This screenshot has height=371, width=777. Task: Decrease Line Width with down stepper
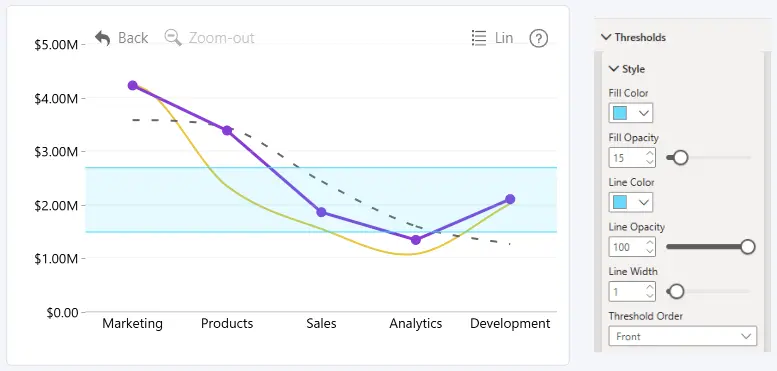(650, 296)
